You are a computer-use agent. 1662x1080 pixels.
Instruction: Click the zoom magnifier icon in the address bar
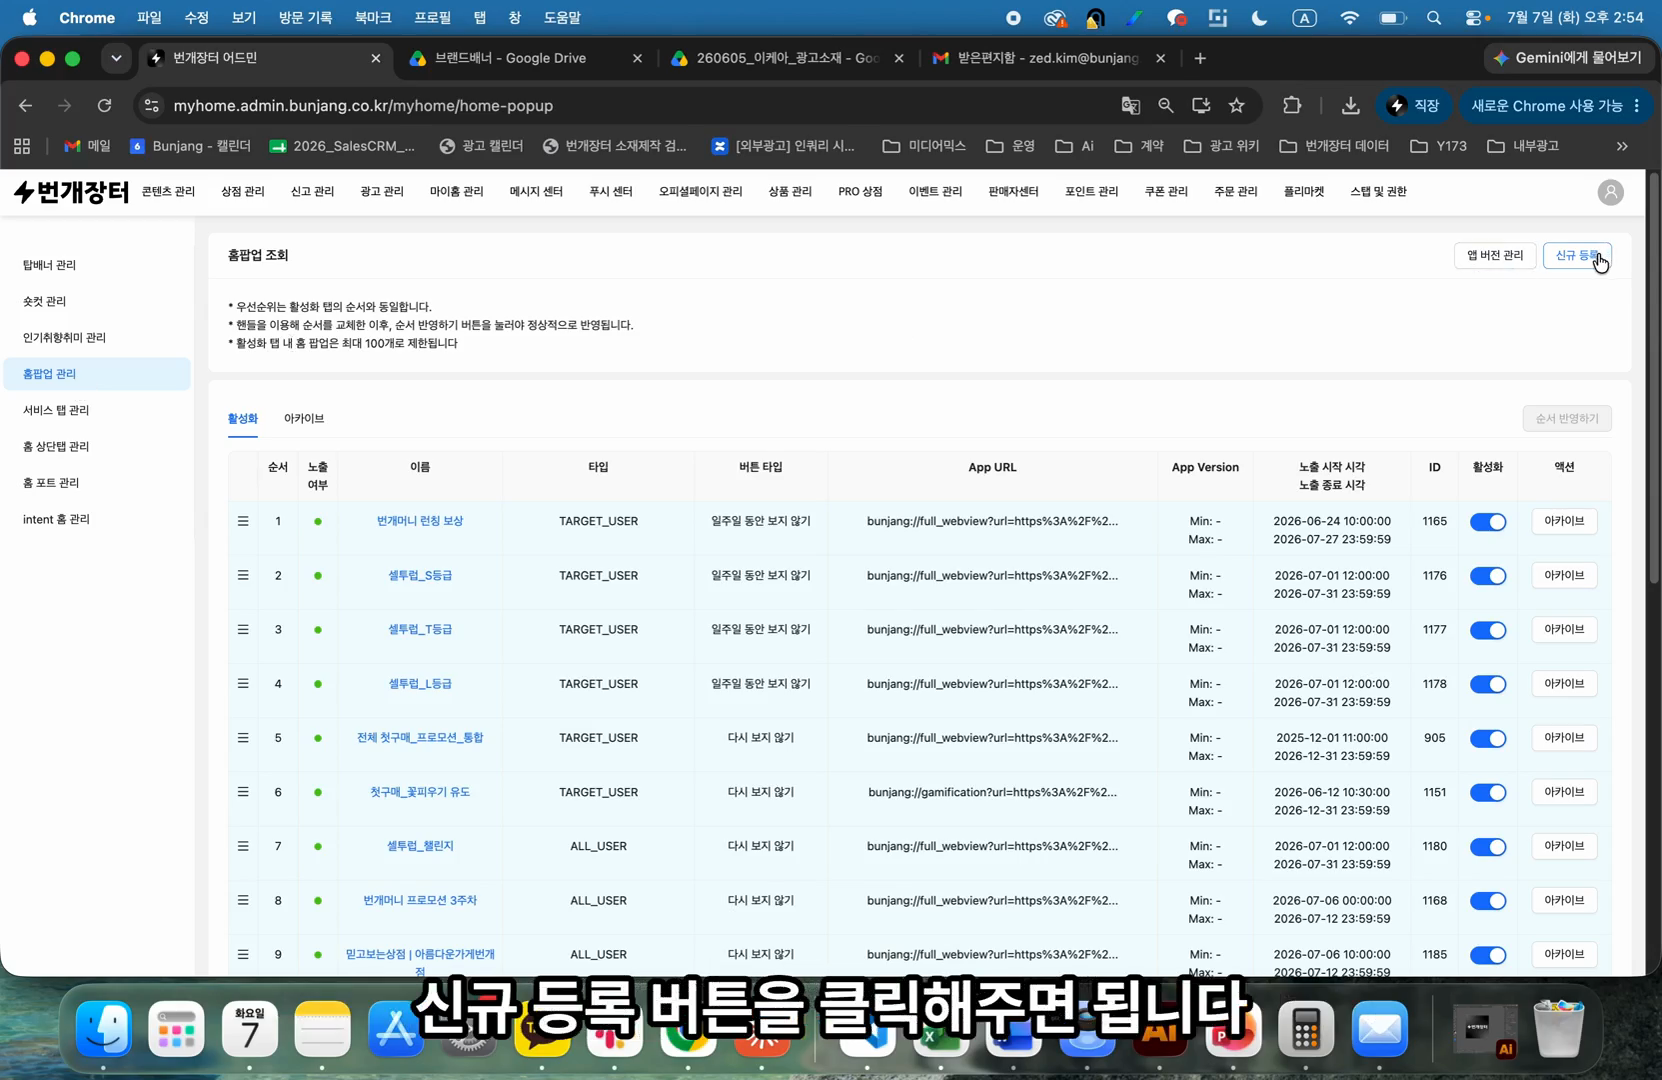click(x=1166, y=106)
